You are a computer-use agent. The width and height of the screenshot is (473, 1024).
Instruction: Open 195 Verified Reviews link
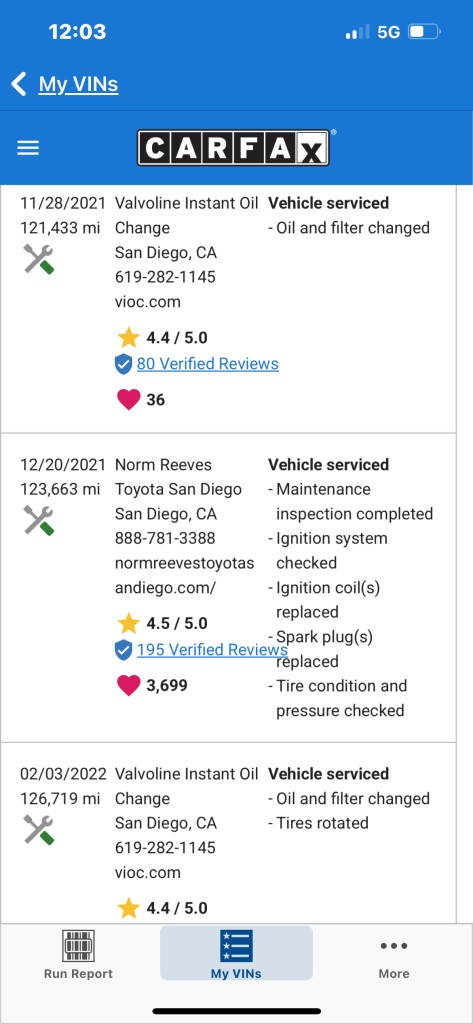212,650
